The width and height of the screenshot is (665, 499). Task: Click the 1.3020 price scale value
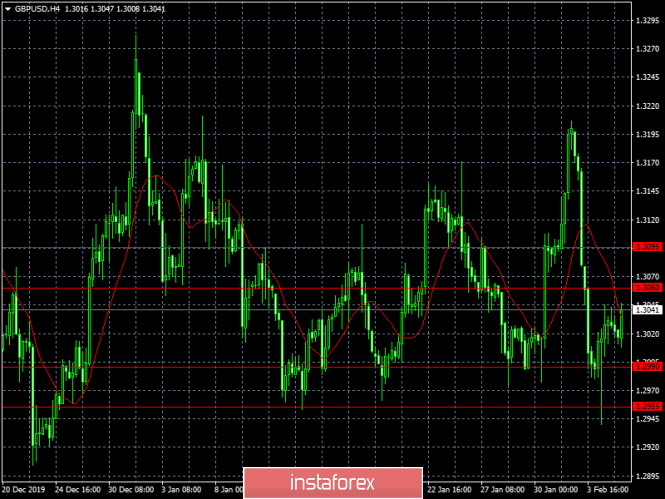[648, 334]
